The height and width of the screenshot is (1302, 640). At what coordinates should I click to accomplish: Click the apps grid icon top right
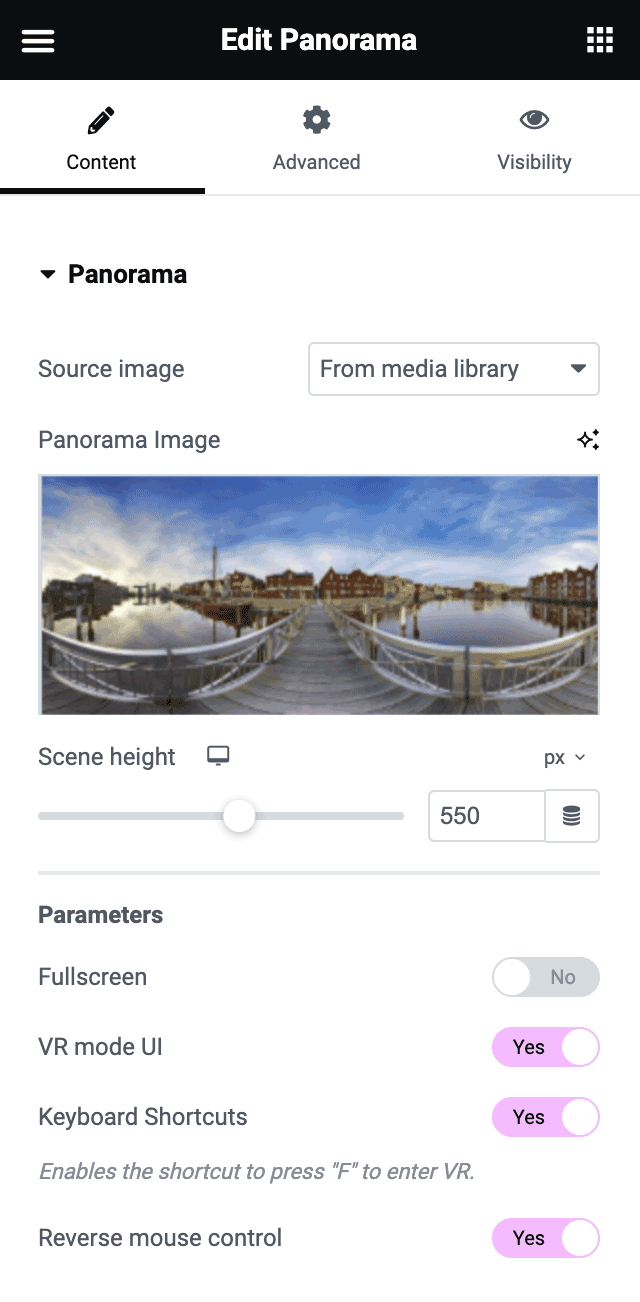tap(599, 40)
